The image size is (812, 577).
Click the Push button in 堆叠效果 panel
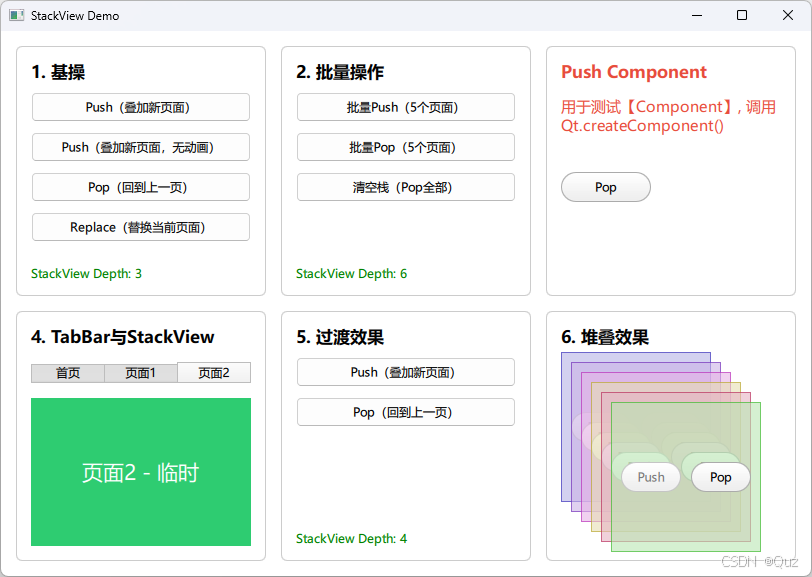[x=651, y=477]
